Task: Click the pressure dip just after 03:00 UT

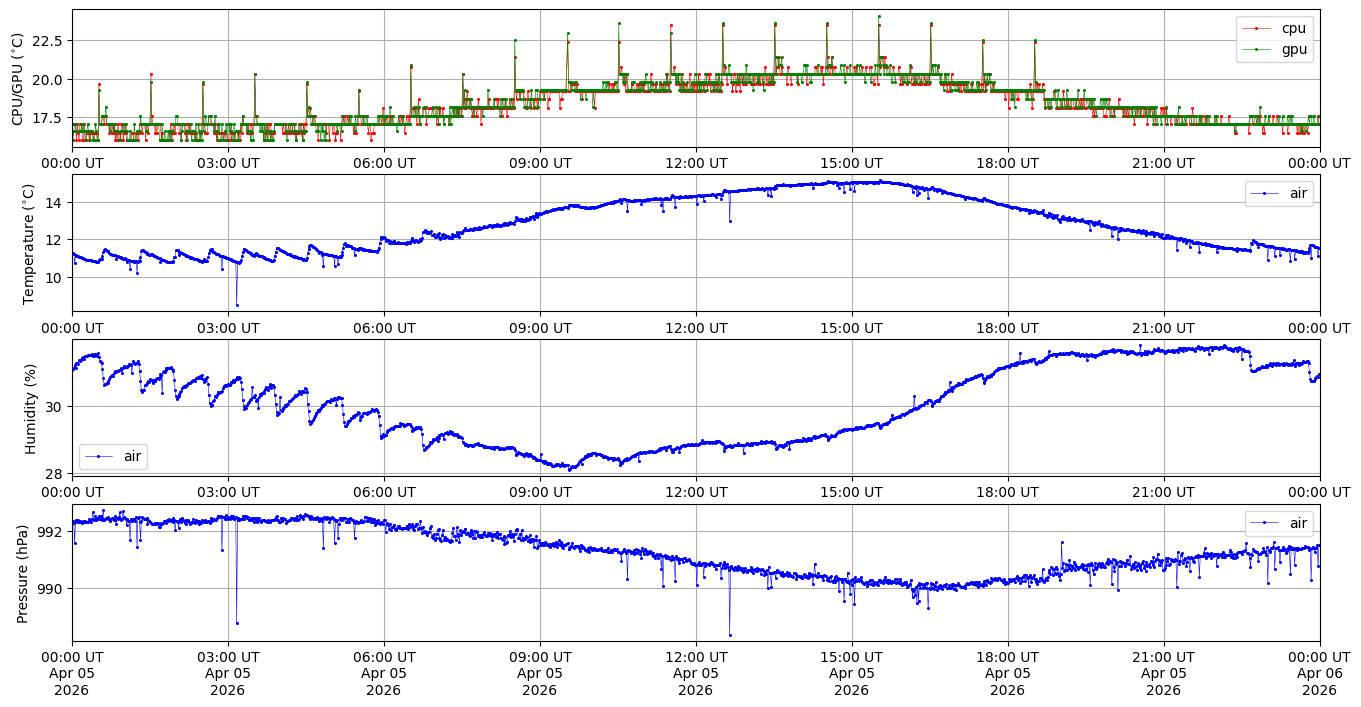Action: click(x=237, y=623)
